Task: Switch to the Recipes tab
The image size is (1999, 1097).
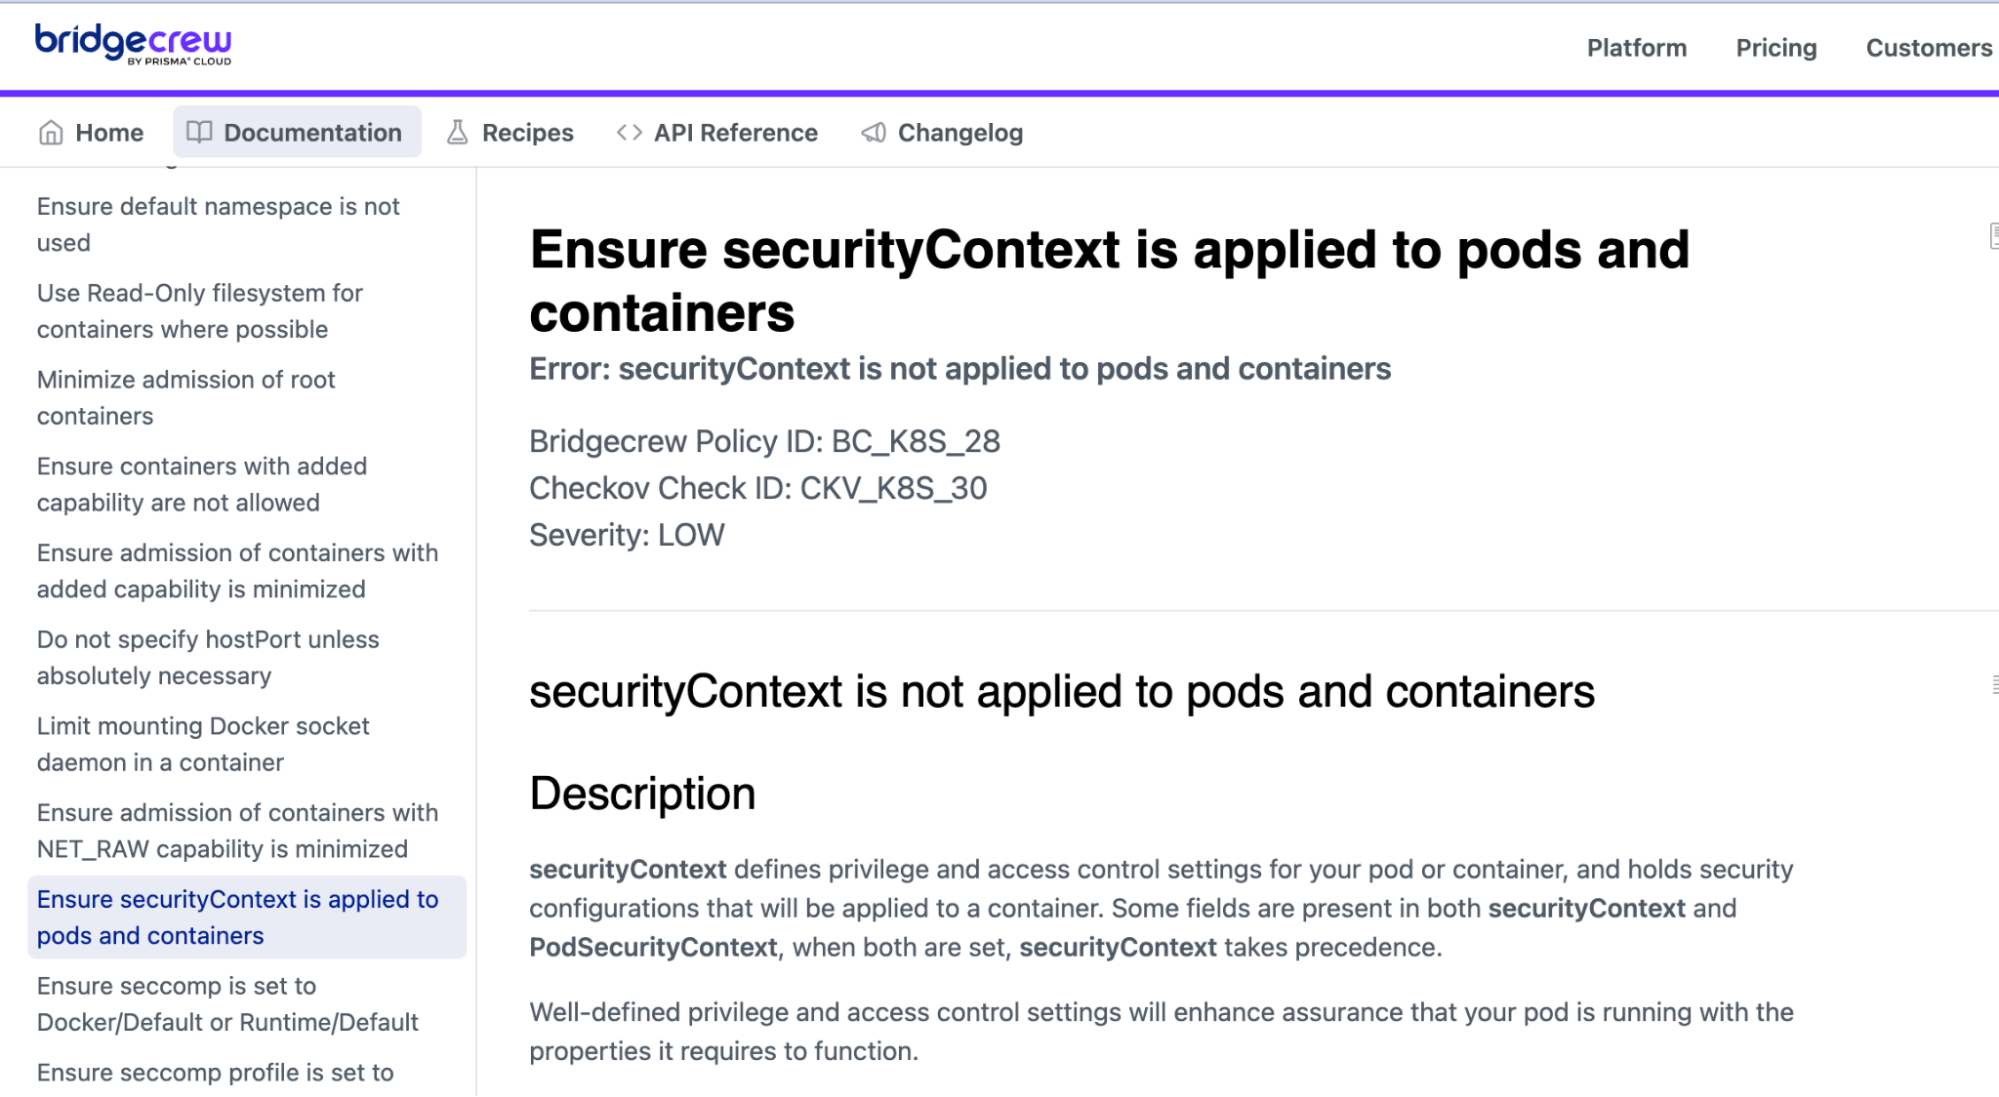Action: tap(510, 132)
